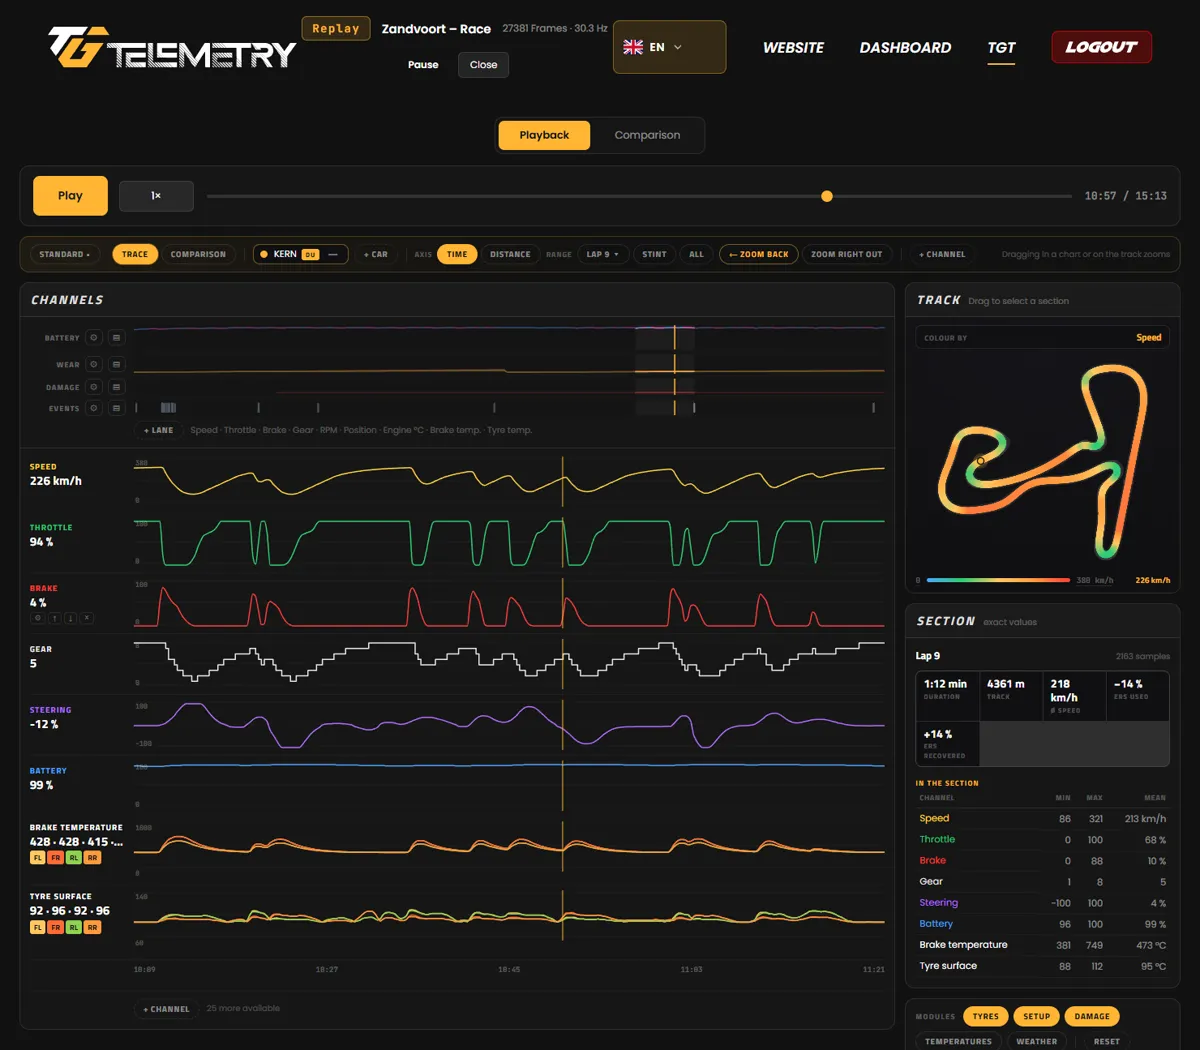Open the Dashboard nav item

(x=905, y=47)
